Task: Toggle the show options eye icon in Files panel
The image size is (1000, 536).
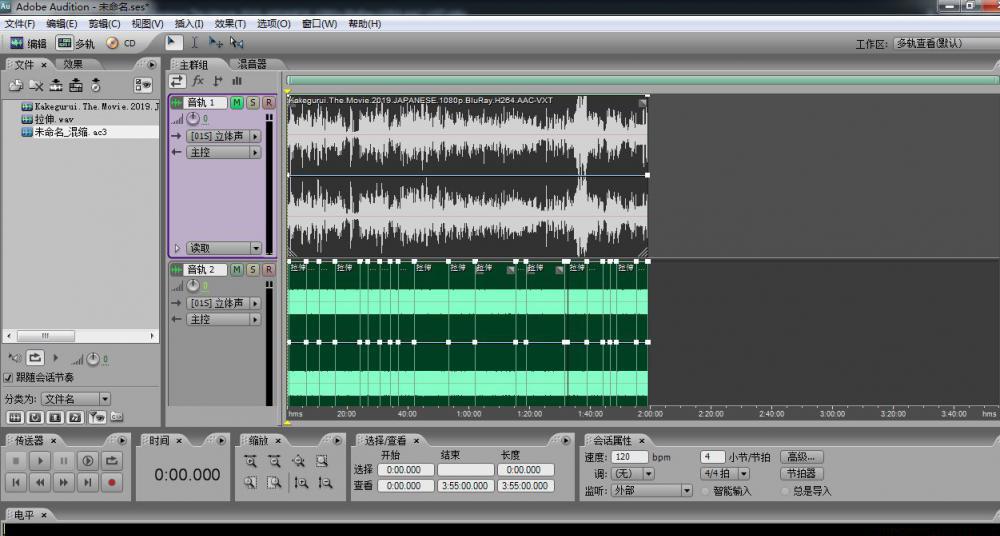Action: [143, 85]
